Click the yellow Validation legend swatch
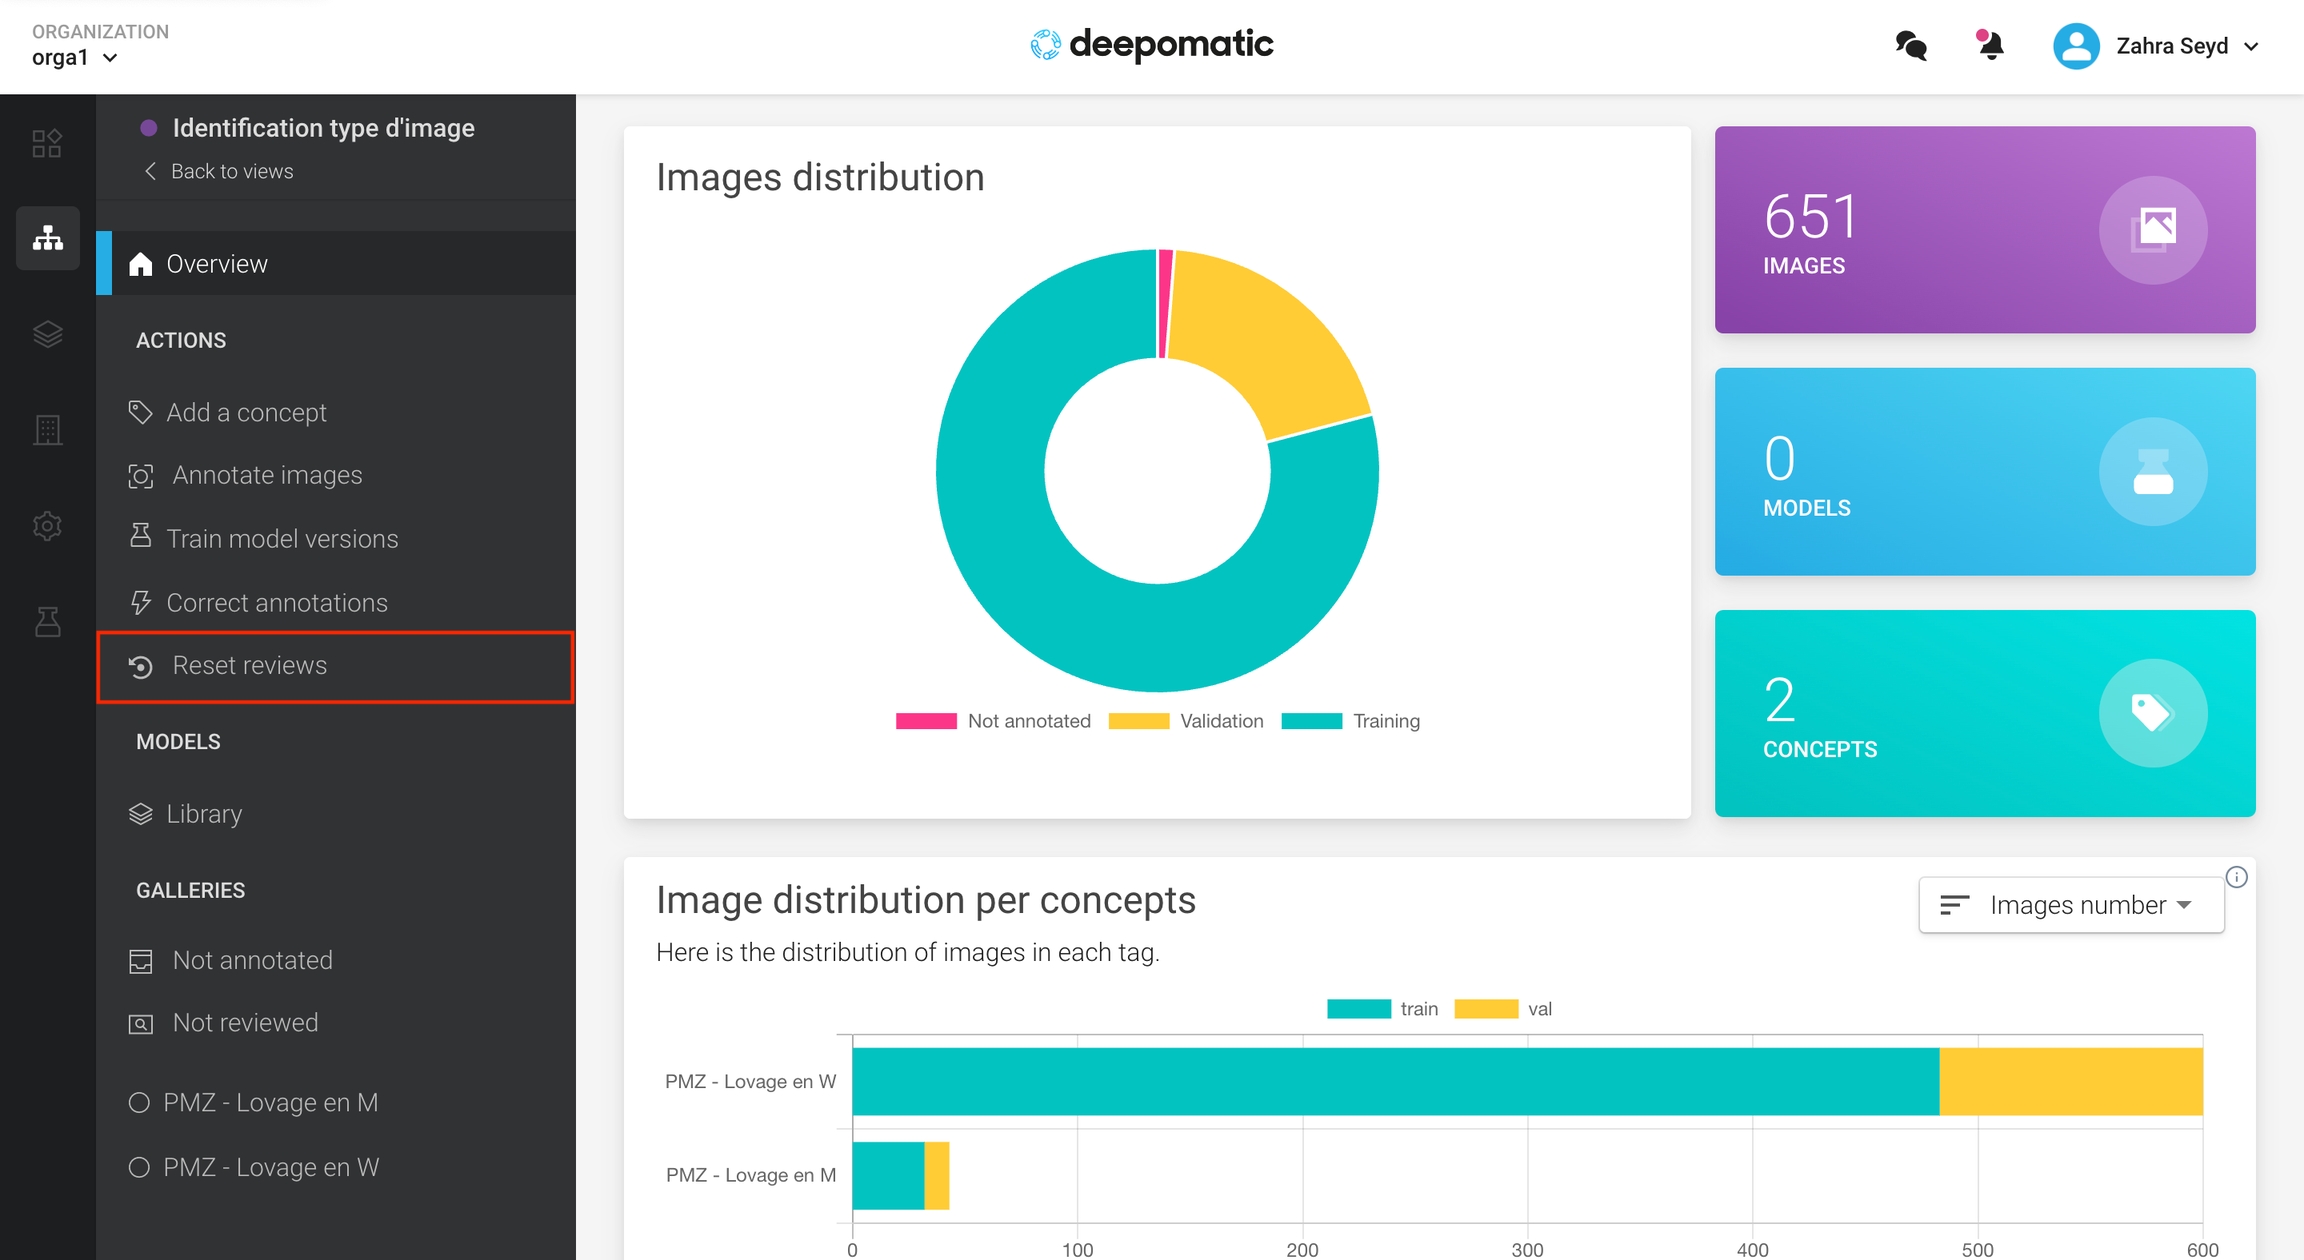This screenshot has height=1260, width=2304. point(1138,721)
